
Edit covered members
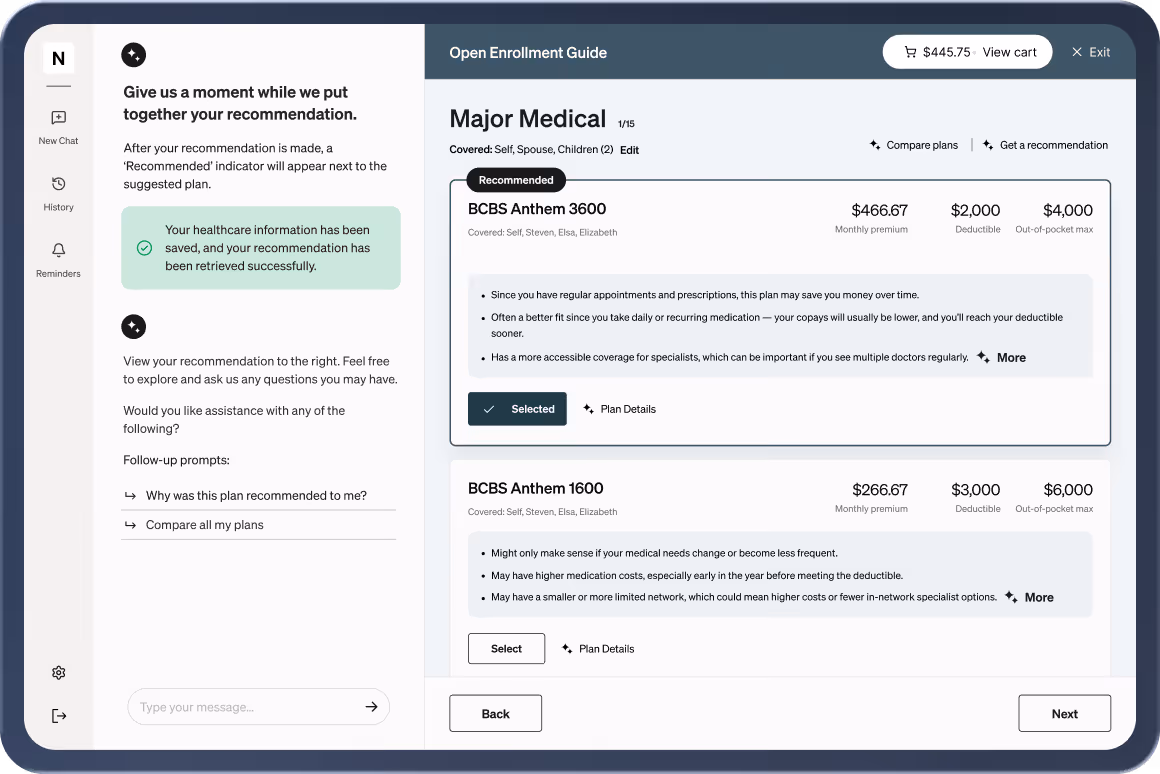pyautogui.click(x=630, y=149)
